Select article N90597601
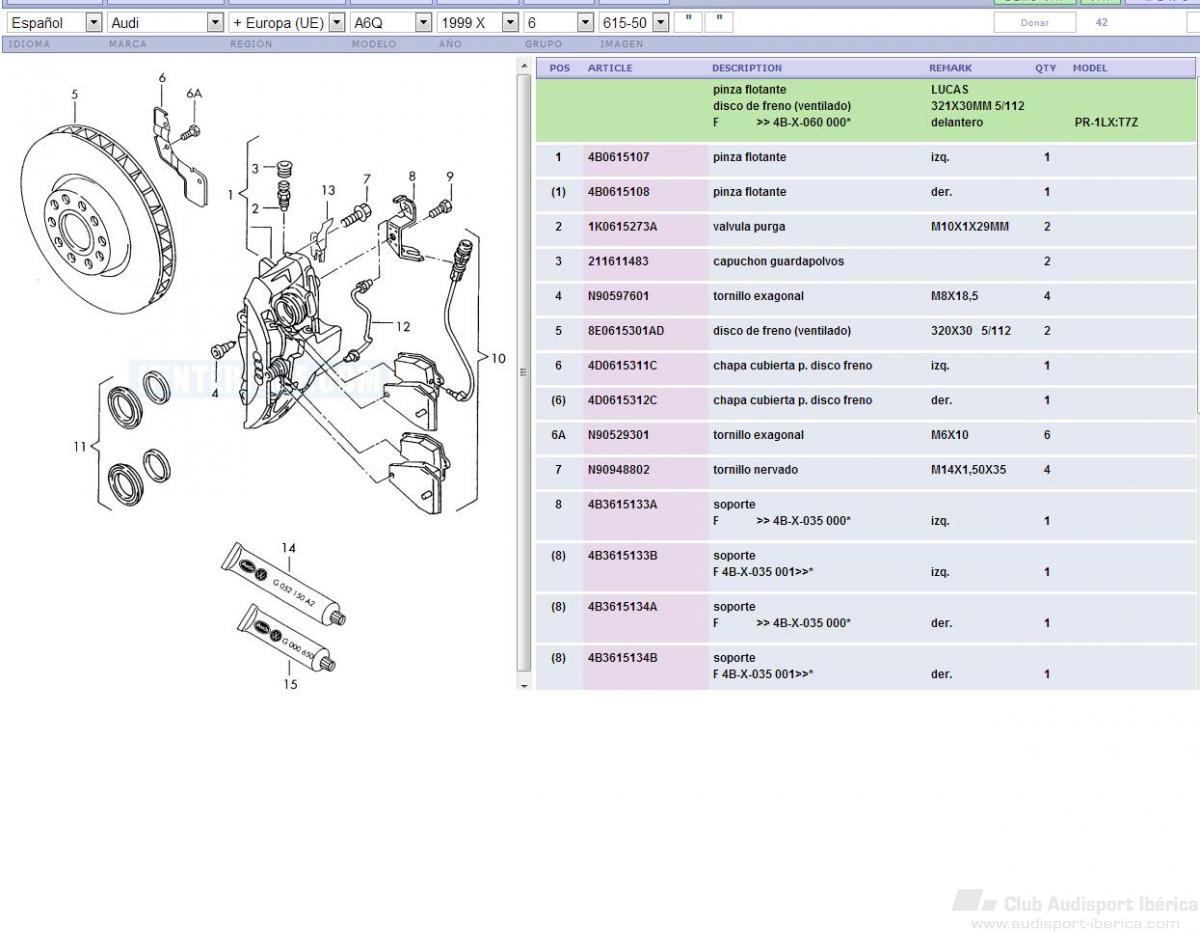Viewport: 1200px width, 932px height. tap(618, 296)
